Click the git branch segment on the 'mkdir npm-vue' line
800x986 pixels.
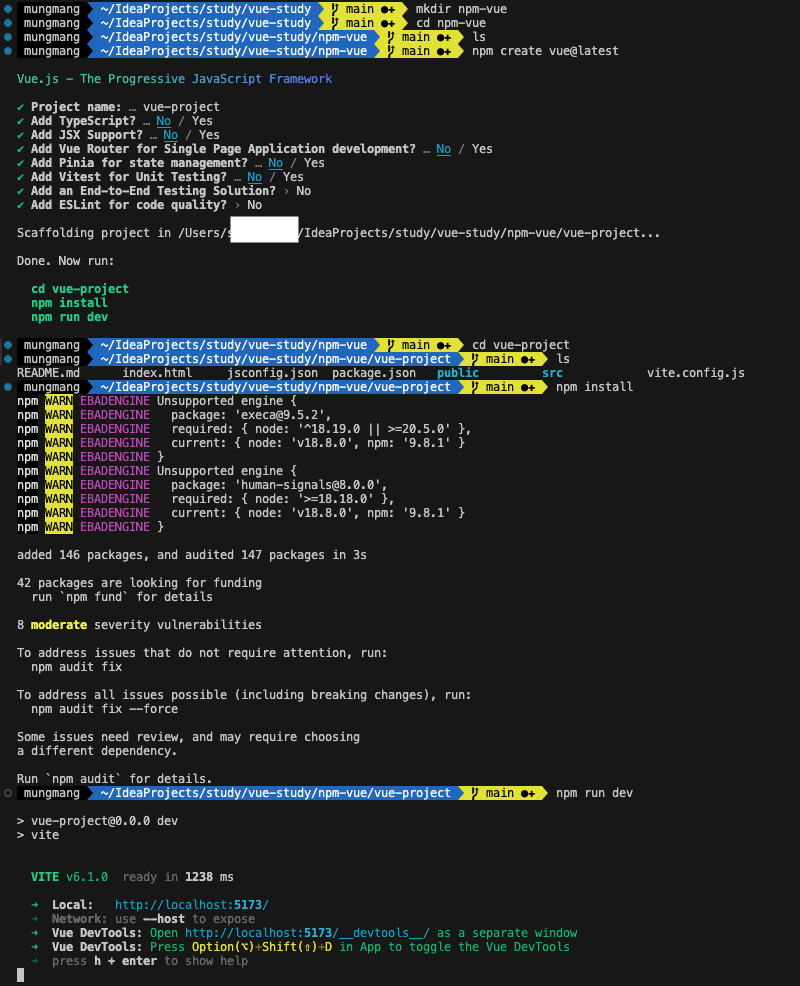pos(363,9)
